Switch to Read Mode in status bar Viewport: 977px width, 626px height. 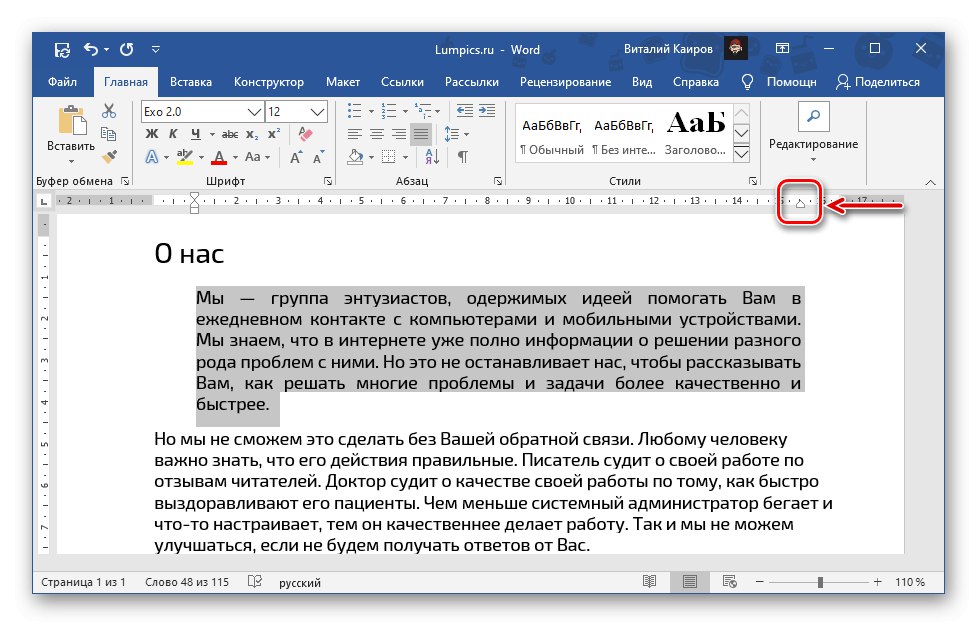(651, 581)
